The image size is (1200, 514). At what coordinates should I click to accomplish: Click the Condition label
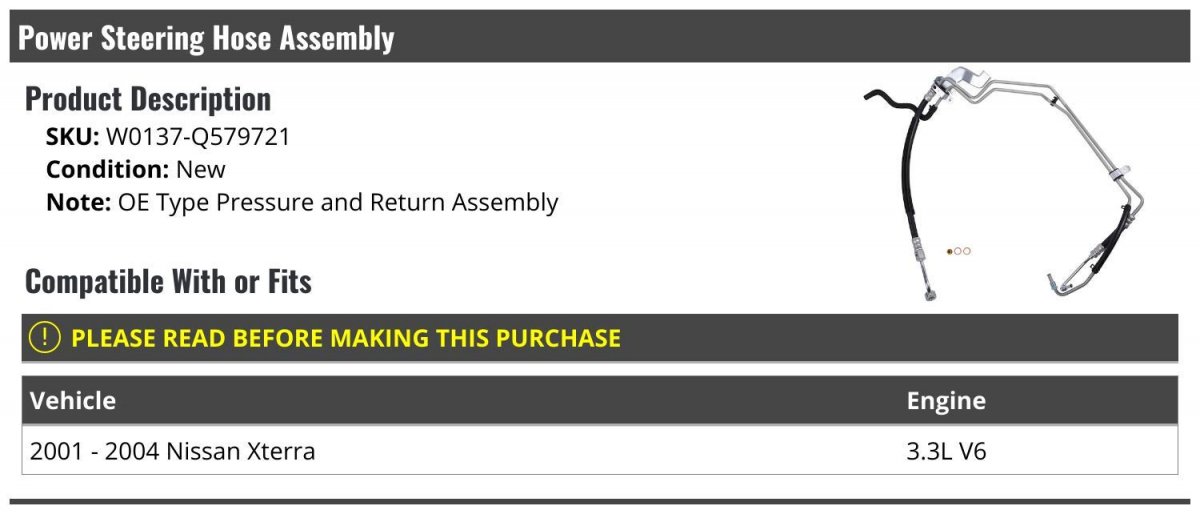click(x=108, y=170)
